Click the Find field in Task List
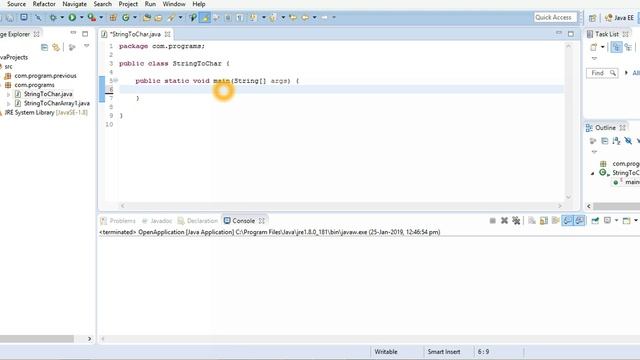 coord(602,73)
